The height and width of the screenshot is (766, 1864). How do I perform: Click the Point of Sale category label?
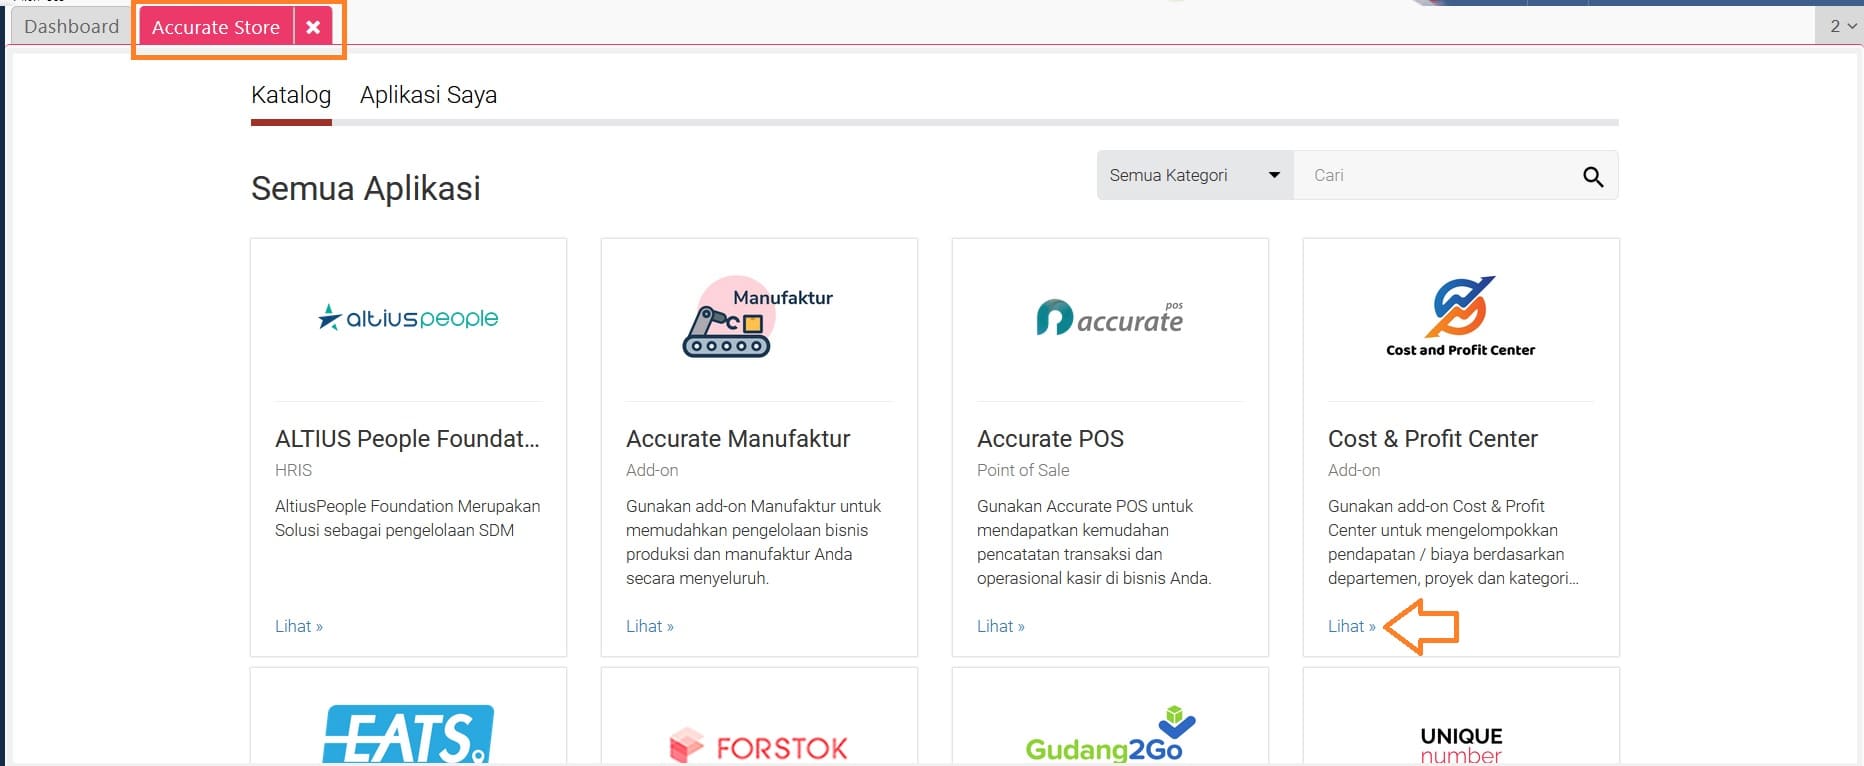point(1023,470)
